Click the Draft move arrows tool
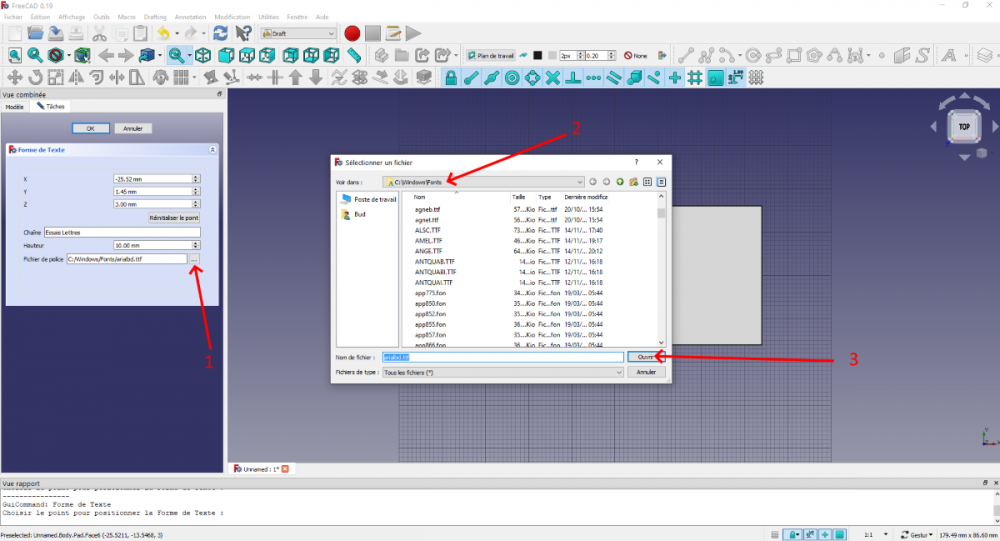 (15, 78)
